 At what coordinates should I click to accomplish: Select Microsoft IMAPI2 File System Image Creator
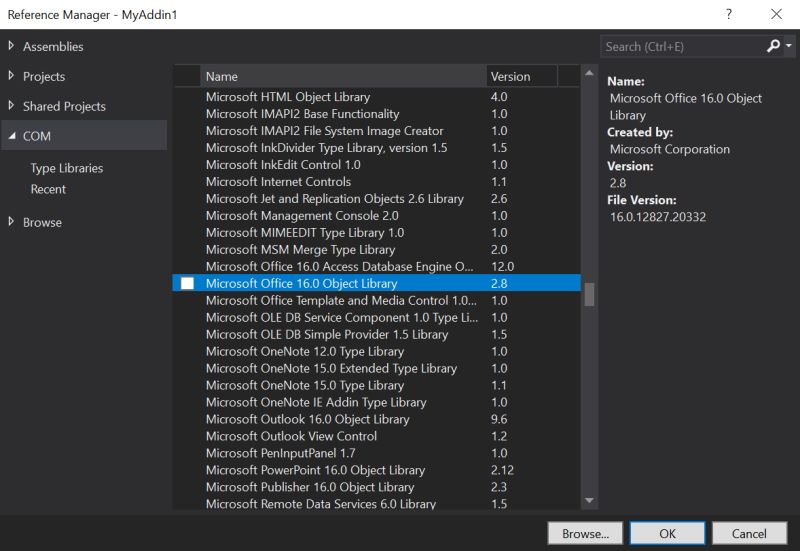coord(377,131)
